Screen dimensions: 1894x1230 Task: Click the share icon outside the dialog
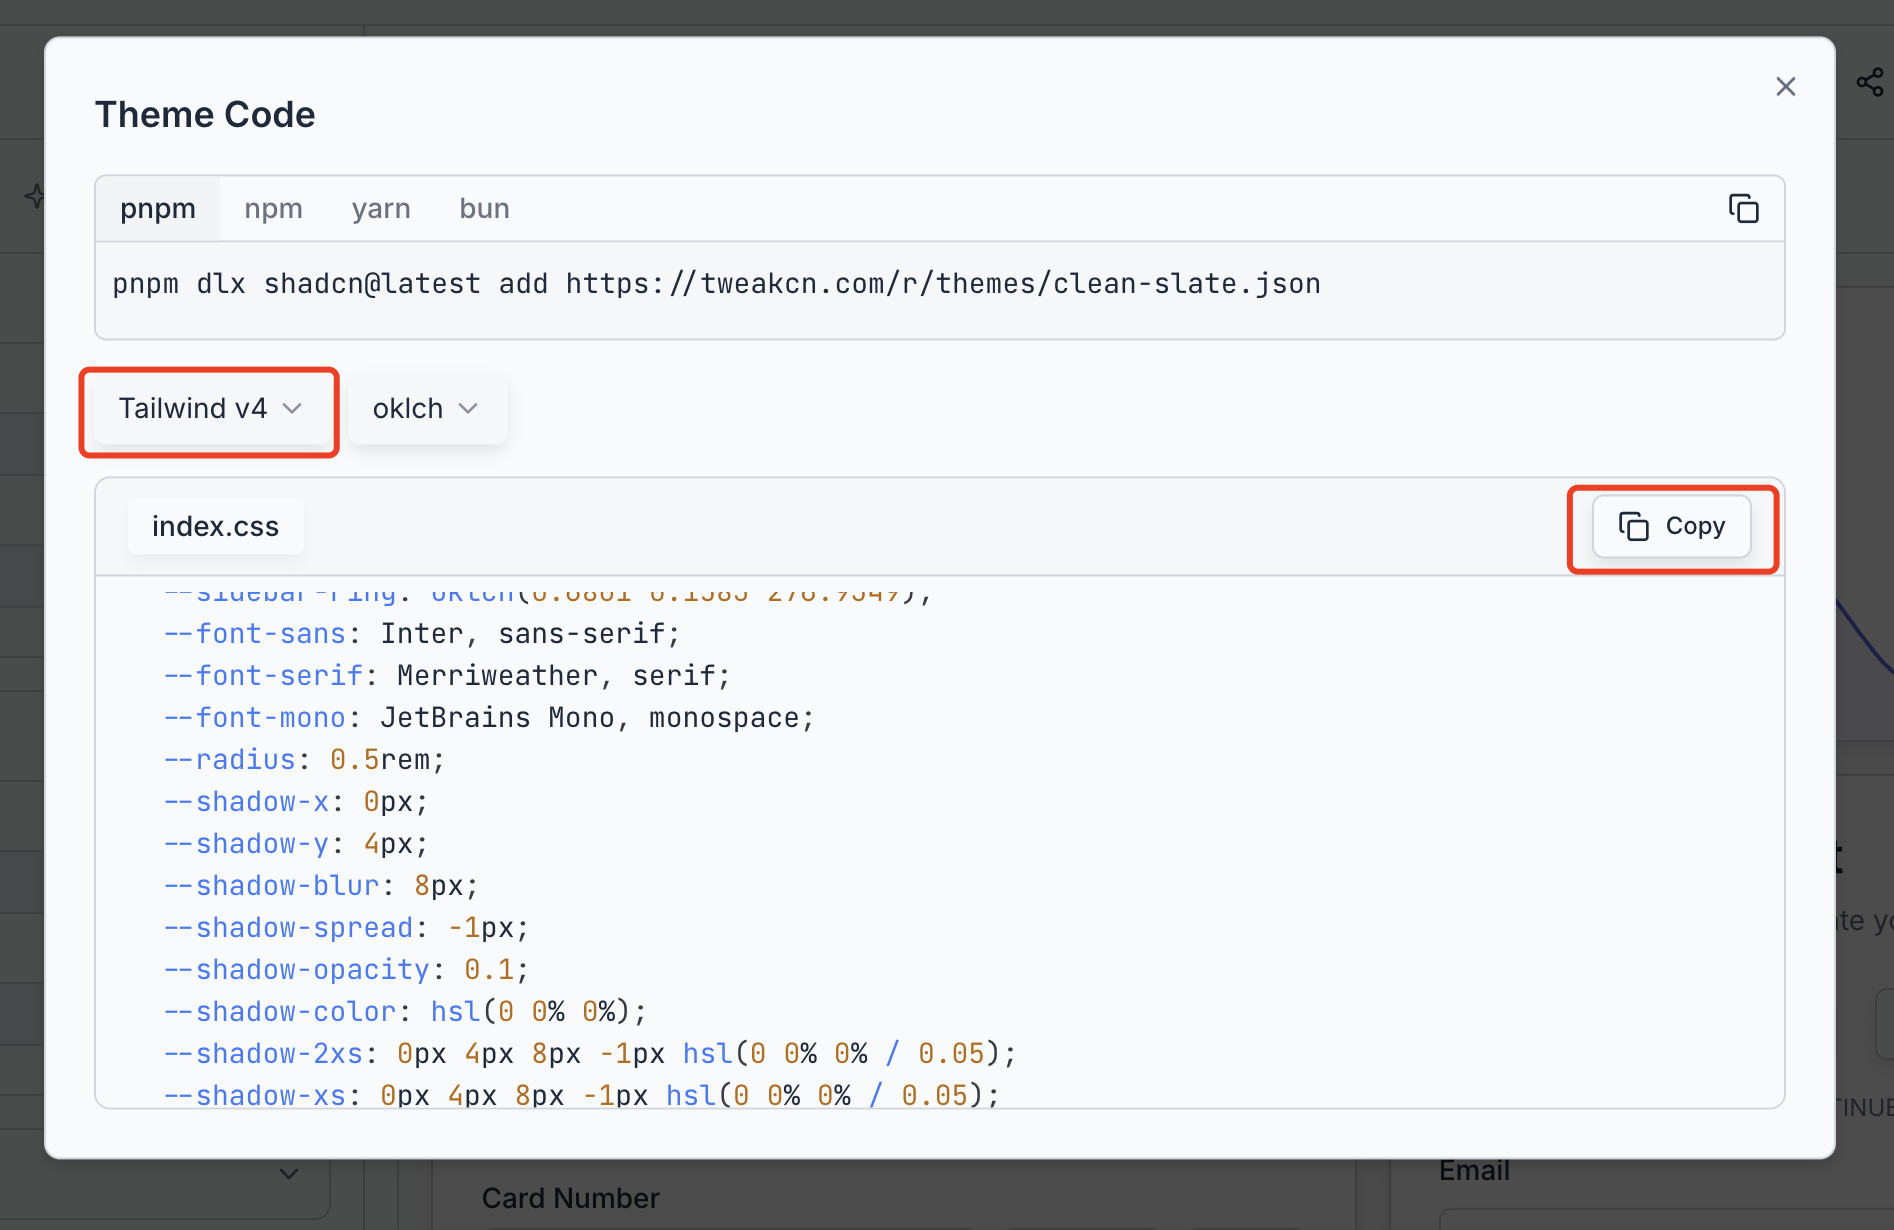pos(1869,82)
